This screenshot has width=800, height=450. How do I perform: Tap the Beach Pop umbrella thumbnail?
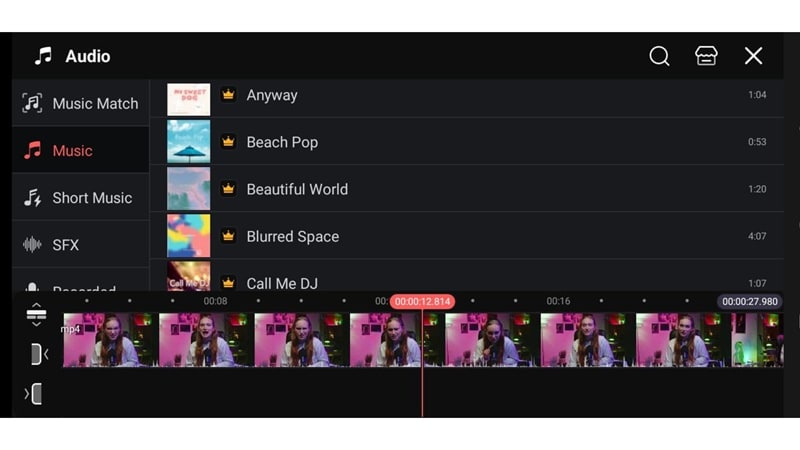[x=188, y=141]
